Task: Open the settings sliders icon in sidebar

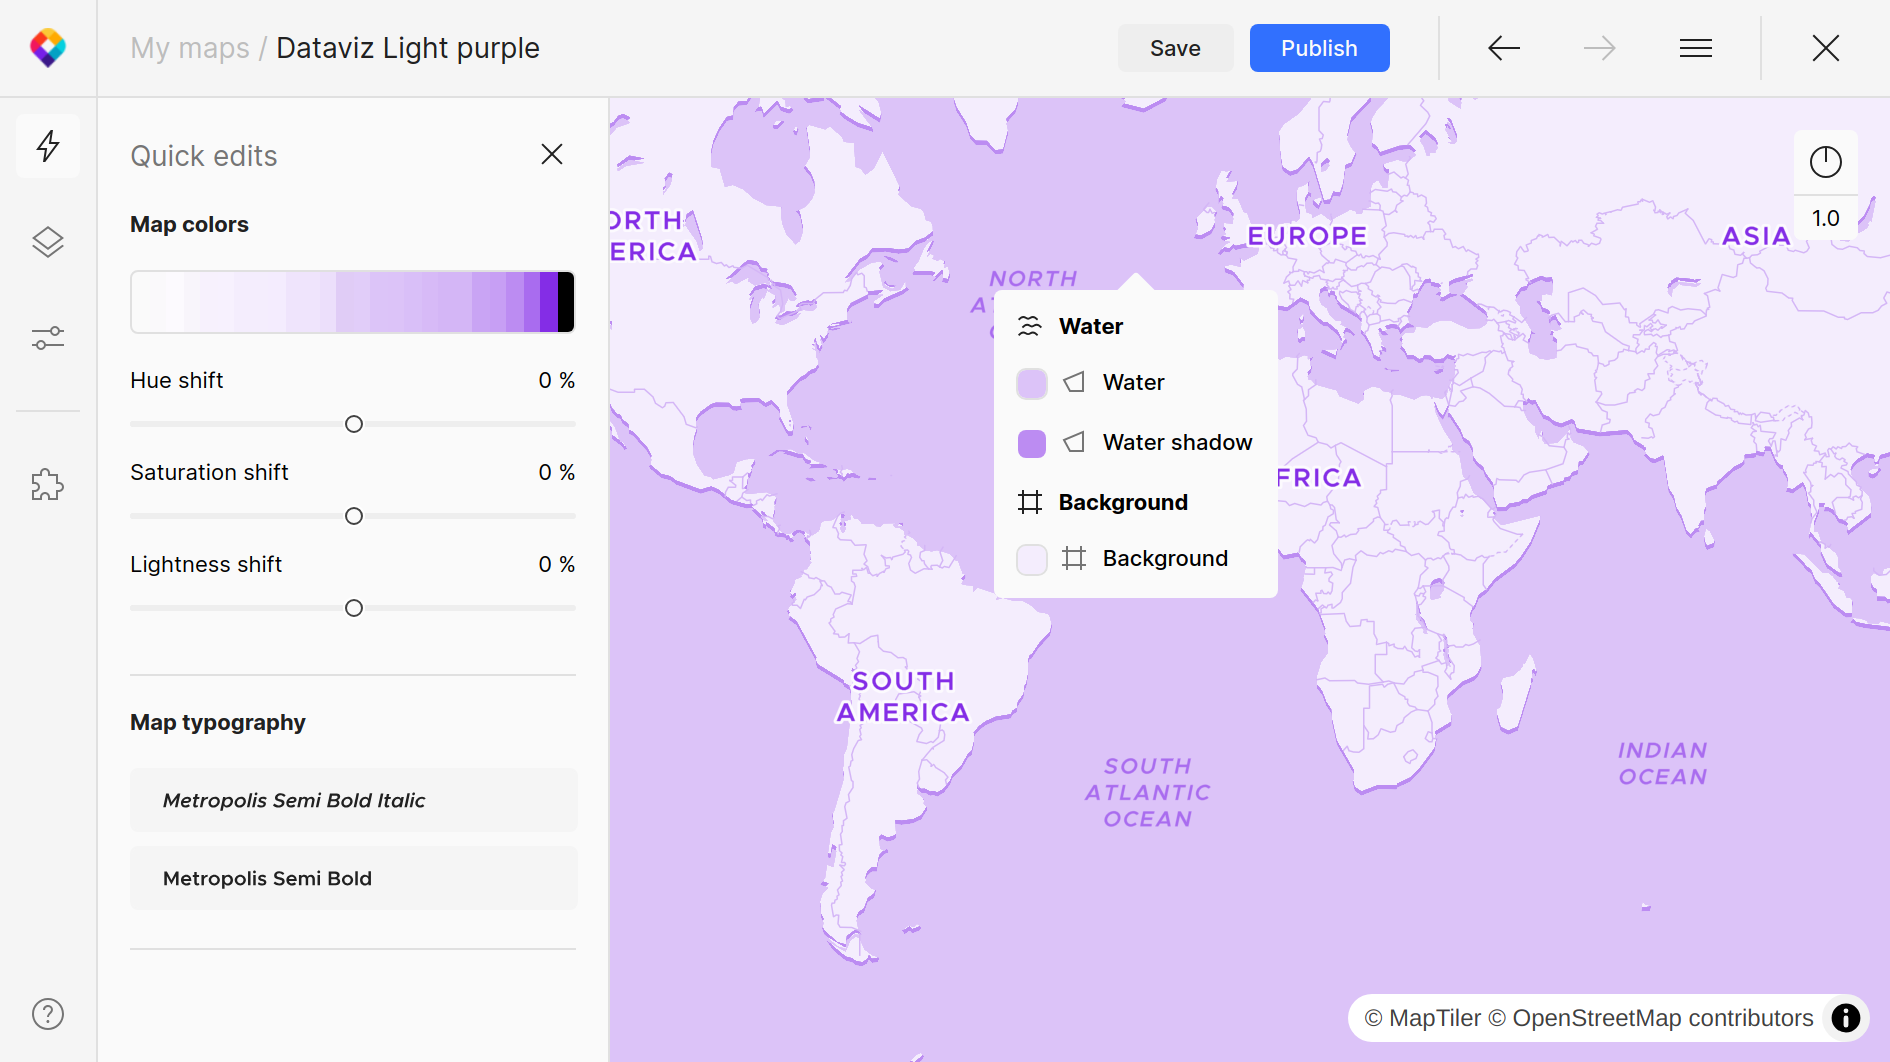Action: (x=48, y=338)
